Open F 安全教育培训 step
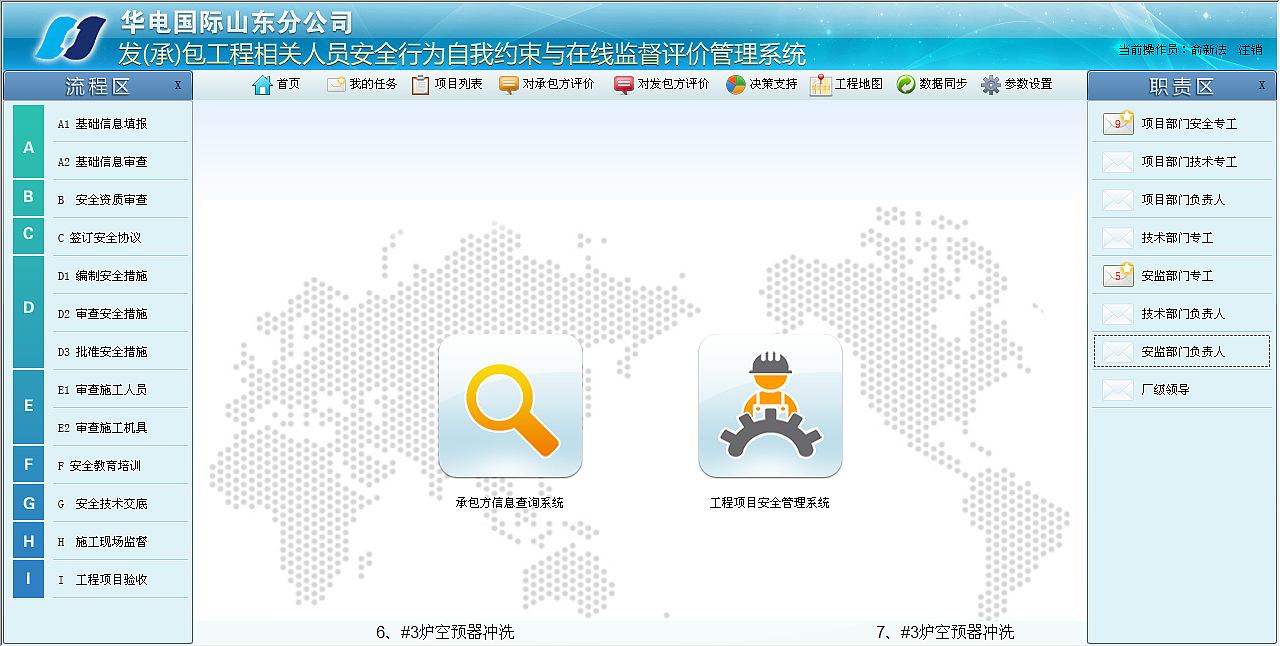This screenshot has width=1280, height=646. tap(100, 466)
